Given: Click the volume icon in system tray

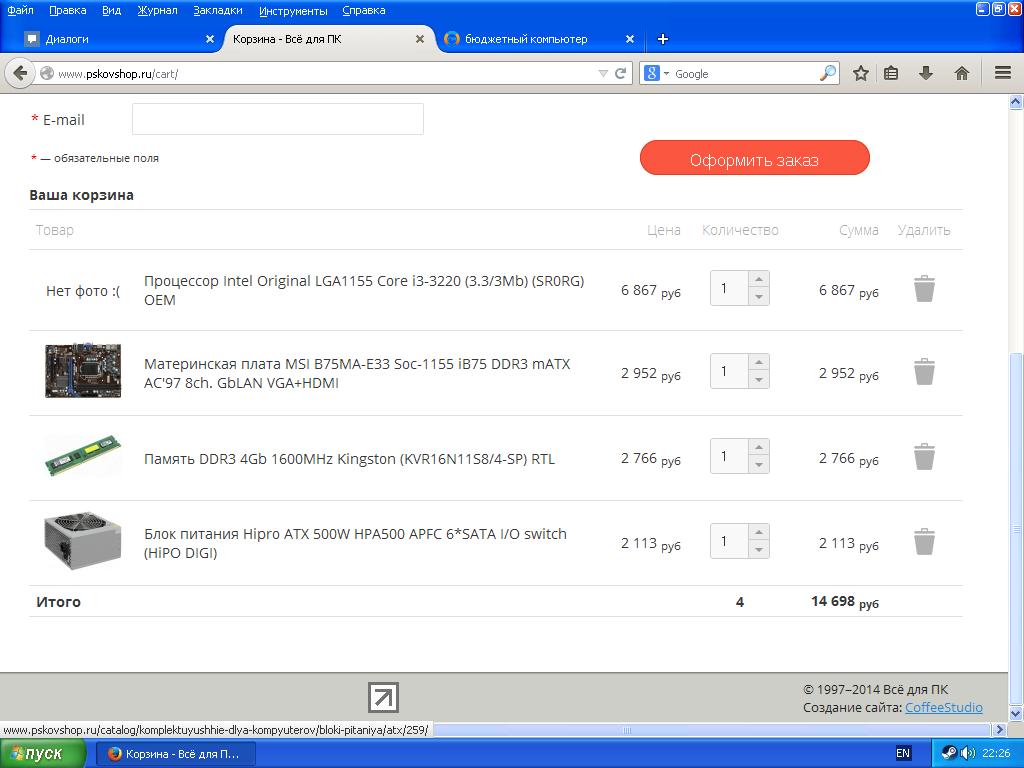Looking at the screenshot, I should click(x=968, y=753).
